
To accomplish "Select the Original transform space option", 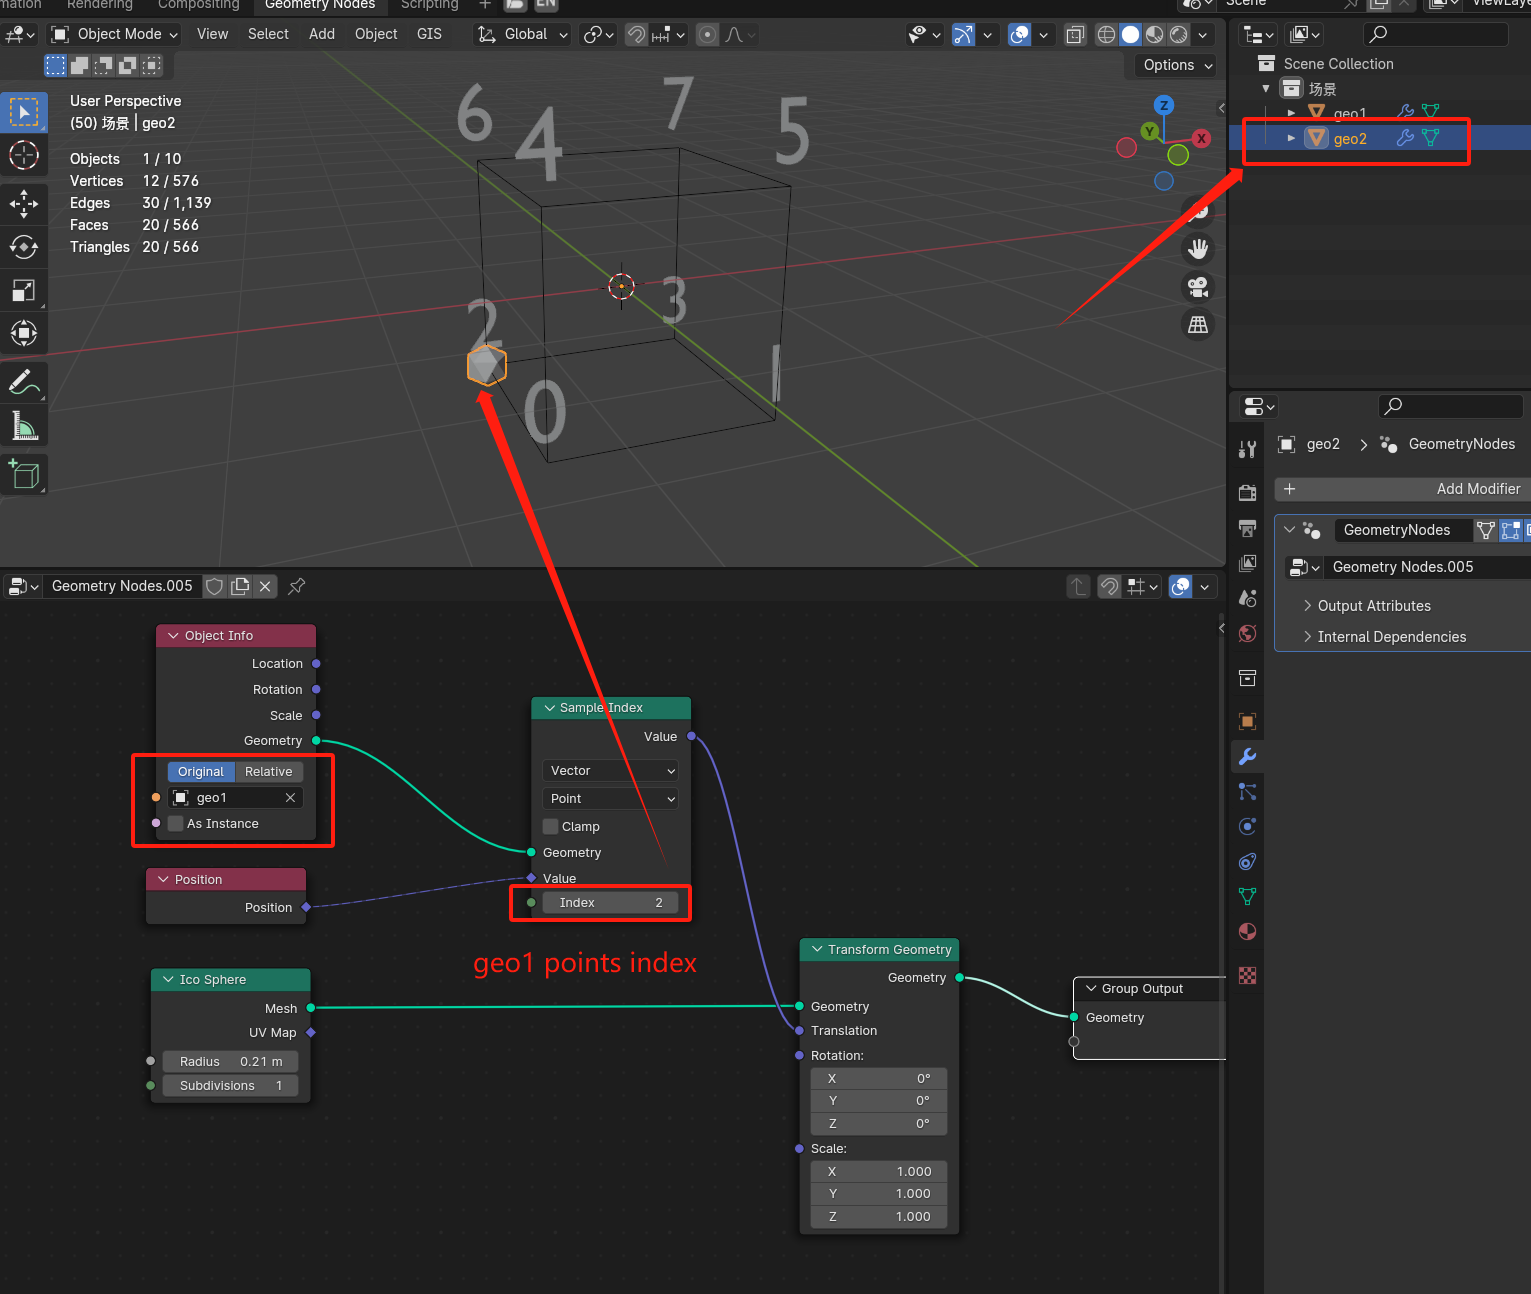I will (x=201, y=772).
